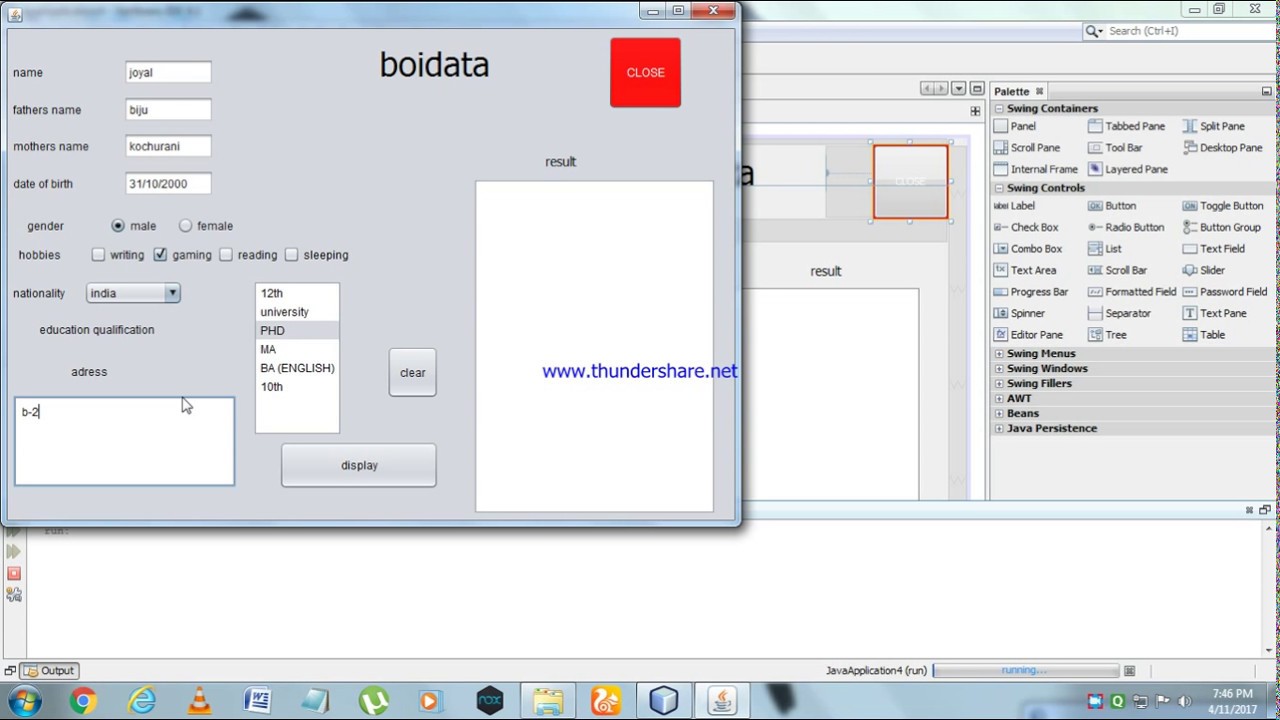Image resolution: width=1280 pixels, height=720 pixels.
Task: Select the Tabbed Pane palette item
Action: tap(1126, 126)
